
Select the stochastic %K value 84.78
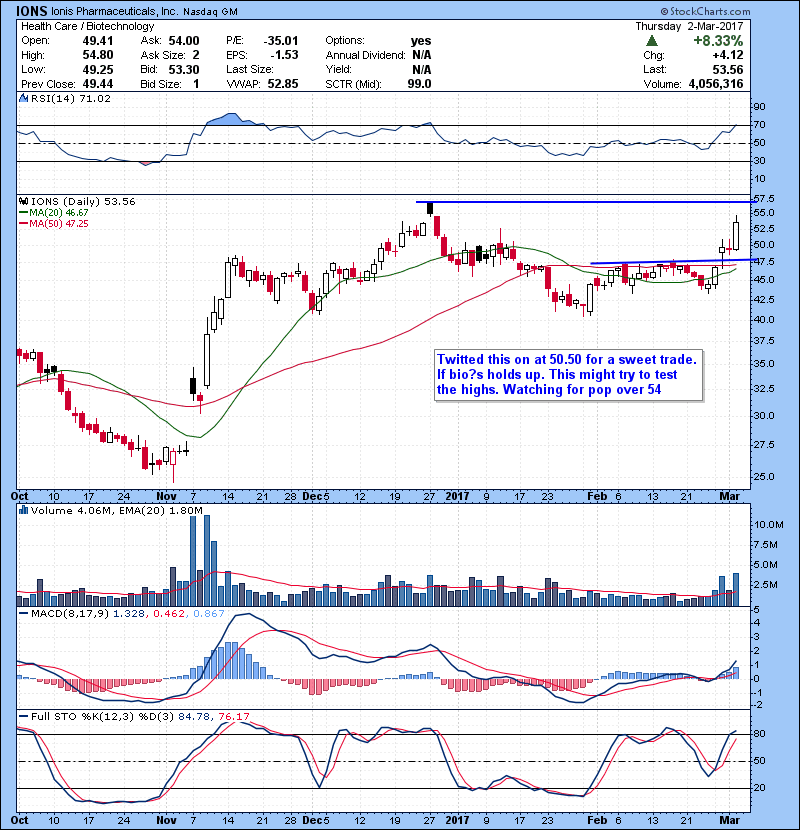point(194,717)
